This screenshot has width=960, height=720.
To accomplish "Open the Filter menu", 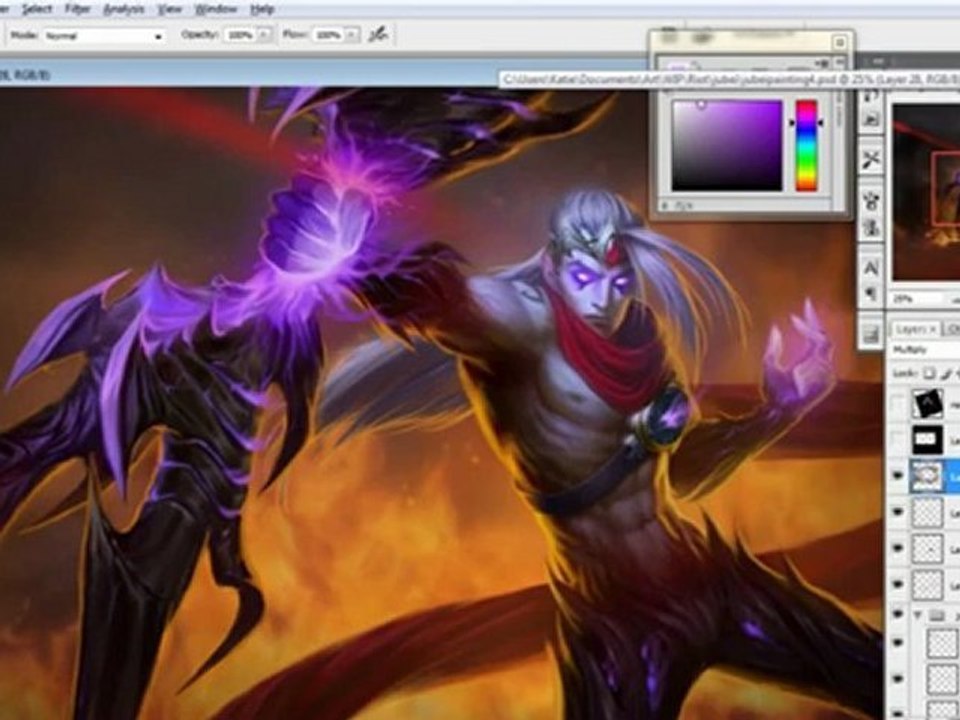I will (x=77, y=9).
